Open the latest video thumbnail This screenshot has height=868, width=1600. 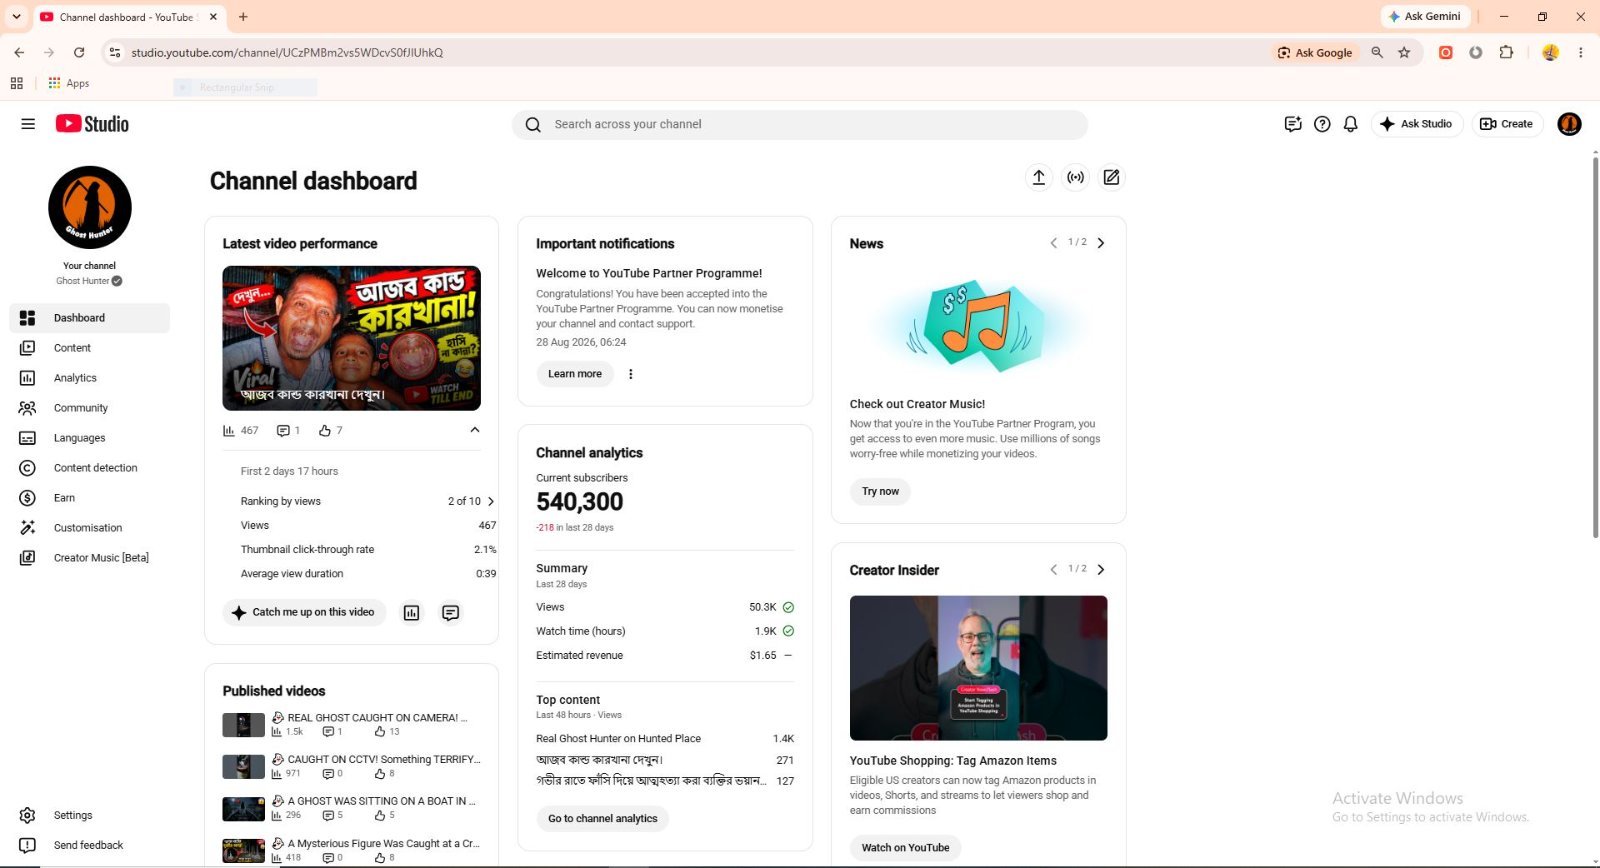[352, 338]
